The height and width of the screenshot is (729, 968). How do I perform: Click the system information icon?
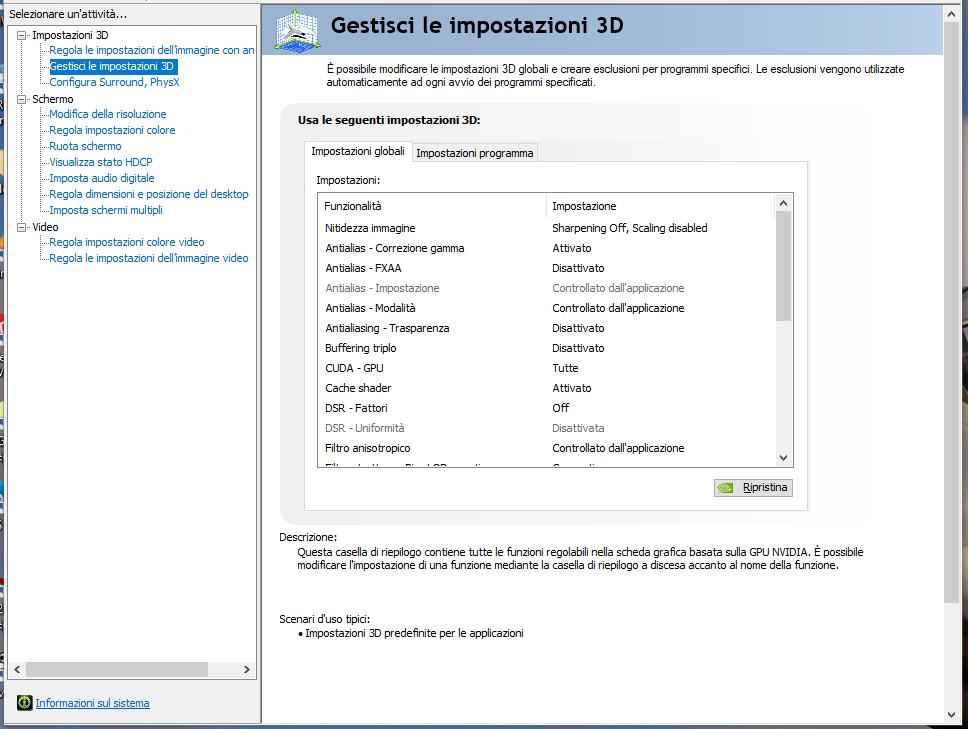click(x=25, y=703)
